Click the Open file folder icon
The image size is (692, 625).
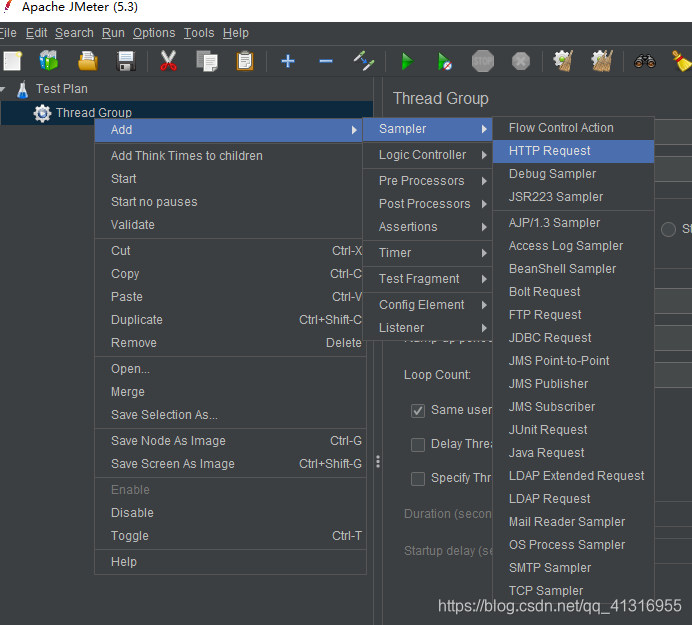[x=88, y=61]
